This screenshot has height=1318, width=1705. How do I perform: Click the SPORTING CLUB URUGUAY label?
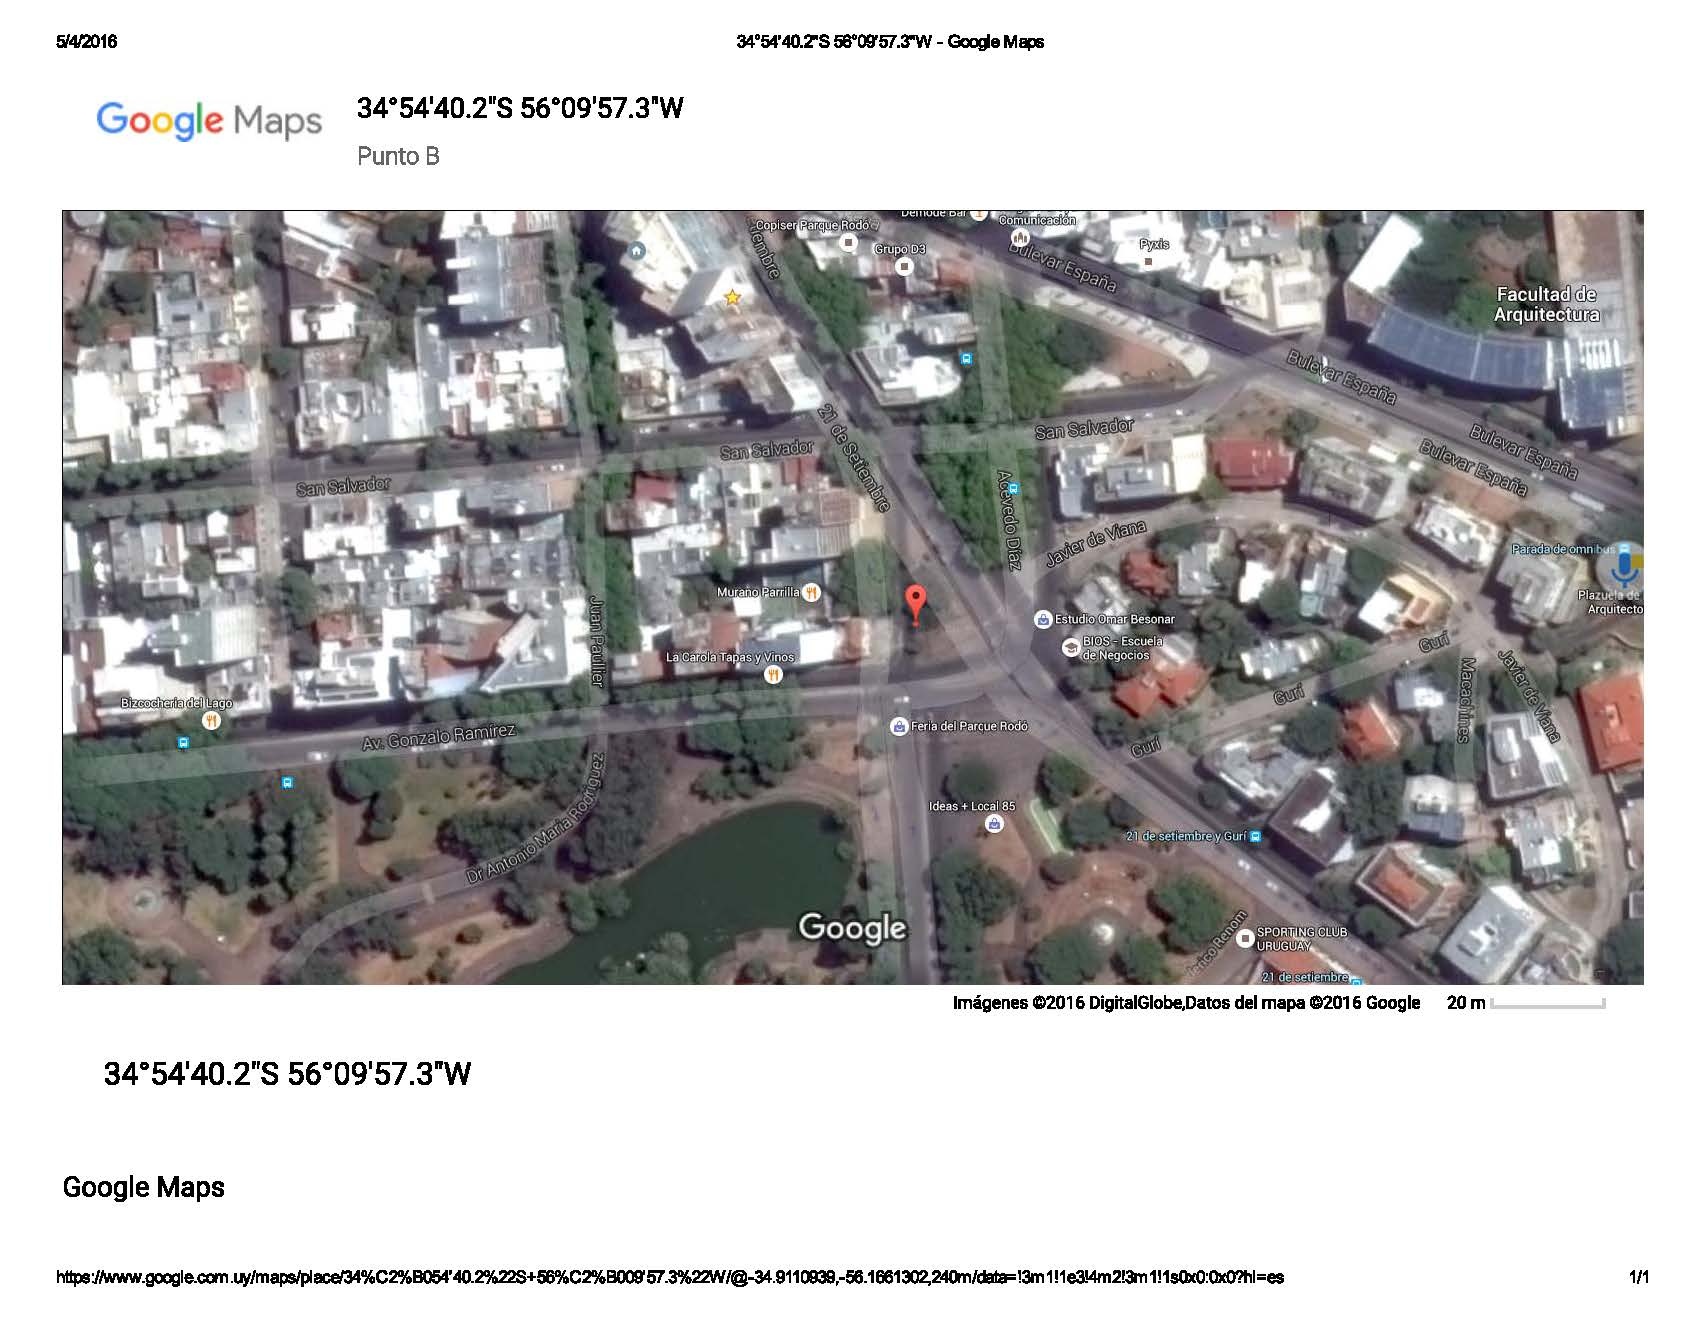1302,939
